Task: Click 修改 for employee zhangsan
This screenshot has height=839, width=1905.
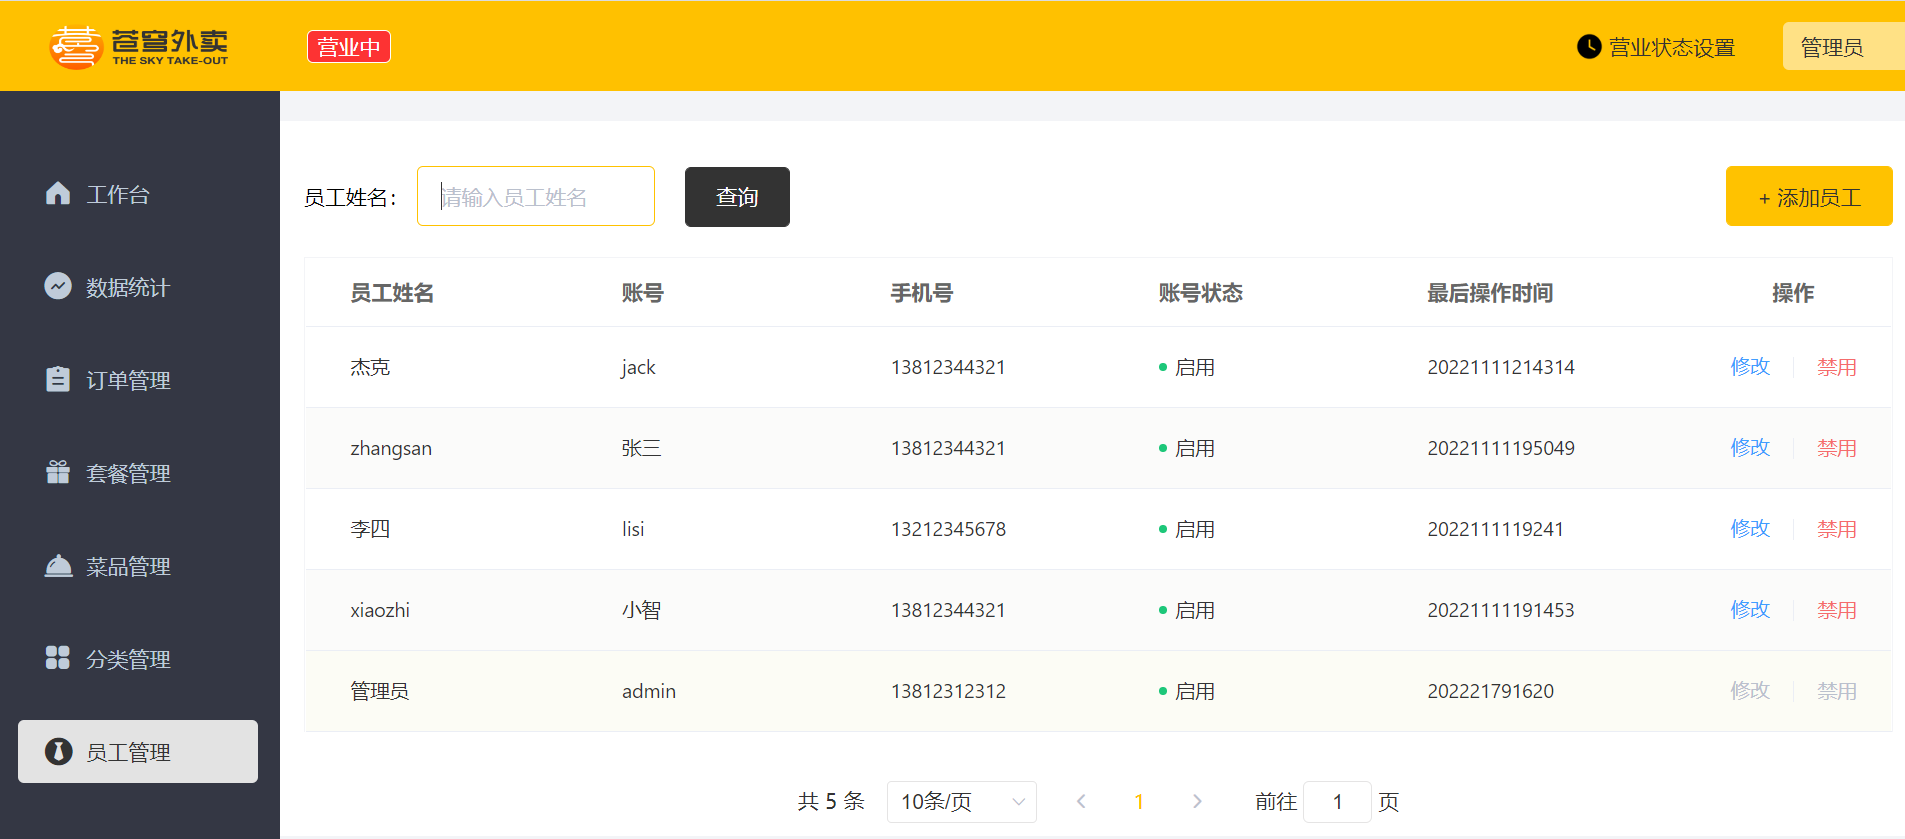Action: 1750,448
